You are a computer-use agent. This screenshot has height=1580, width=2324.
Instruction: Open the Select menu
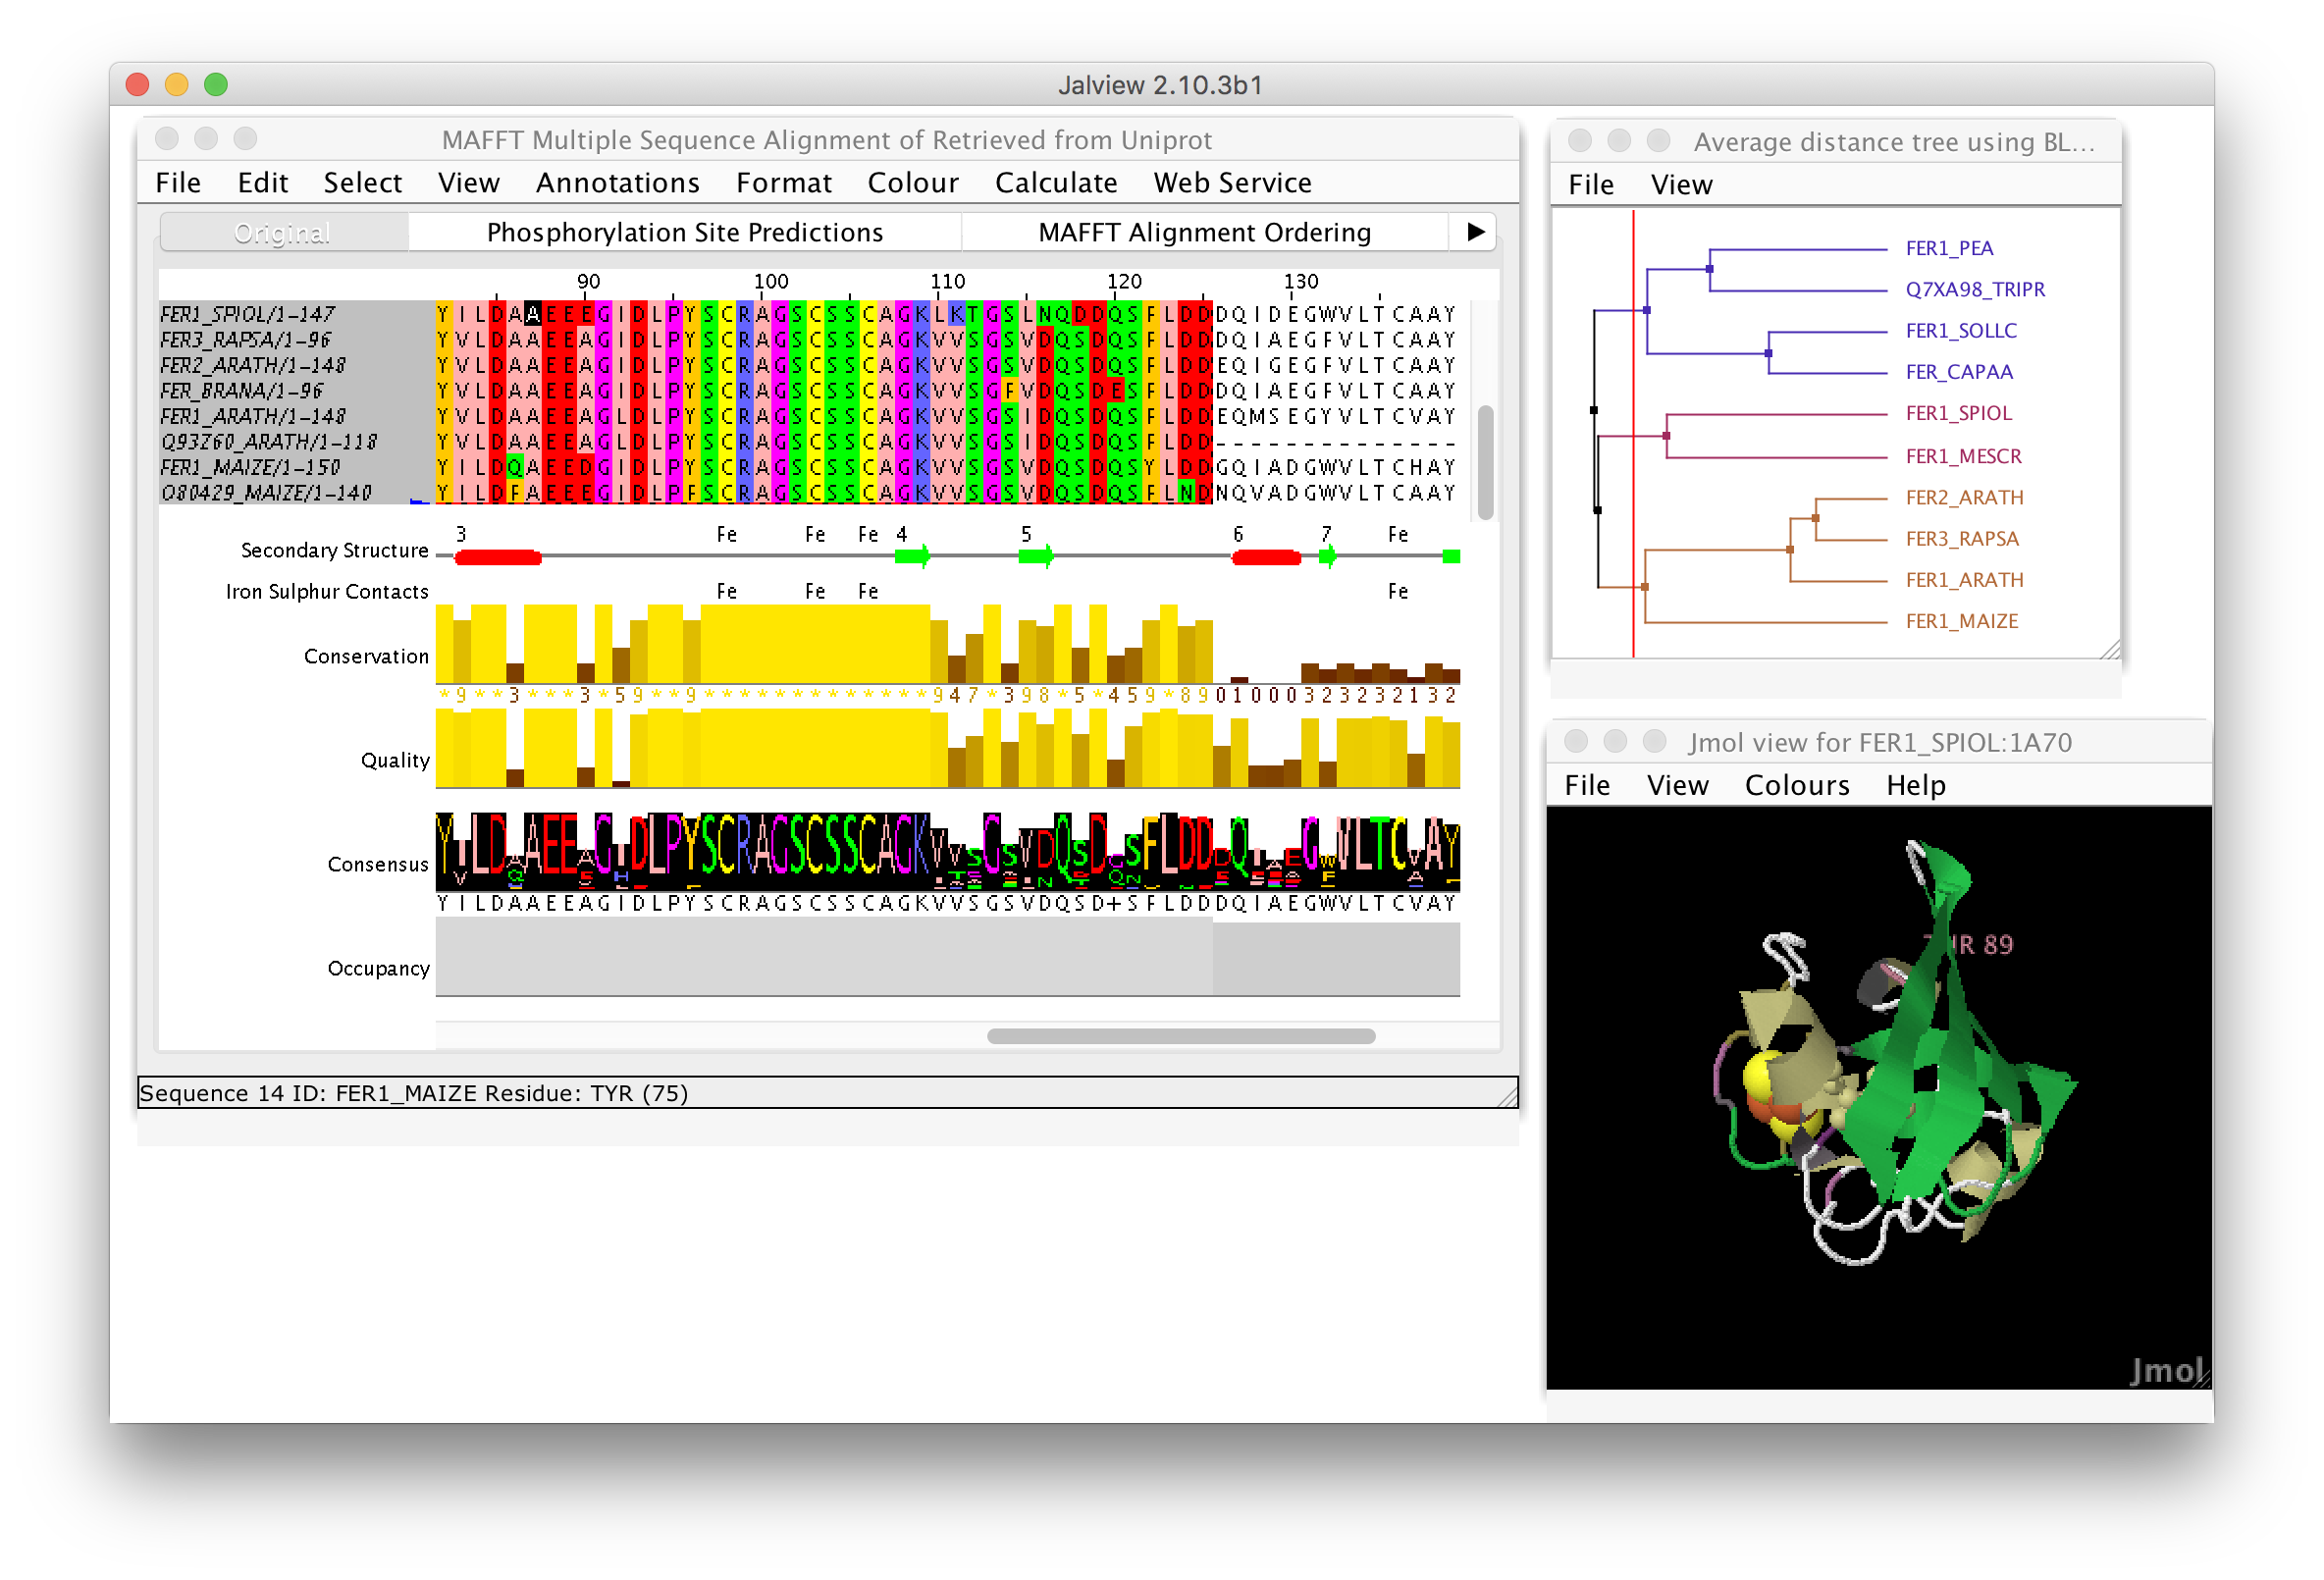(x=362, y=183)
